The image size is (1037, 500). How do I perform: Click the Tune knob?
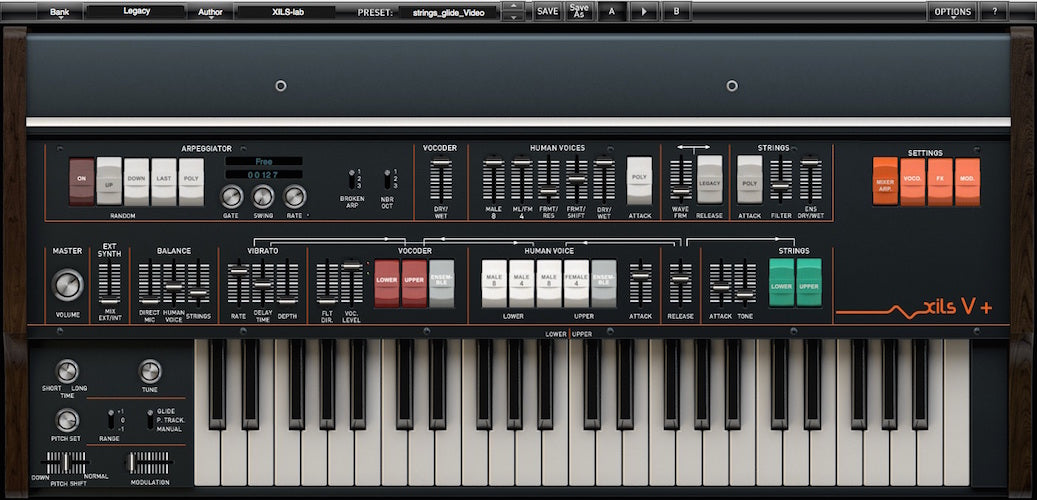150,371
